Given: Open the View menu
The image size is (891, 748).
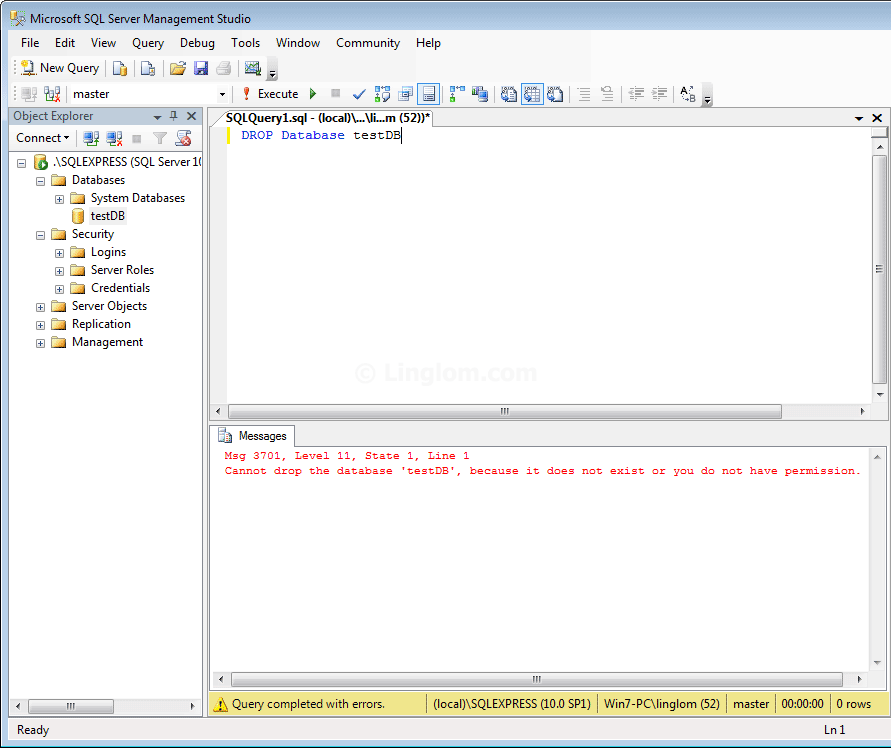Looking at the screenshot, I should [103, 43].
